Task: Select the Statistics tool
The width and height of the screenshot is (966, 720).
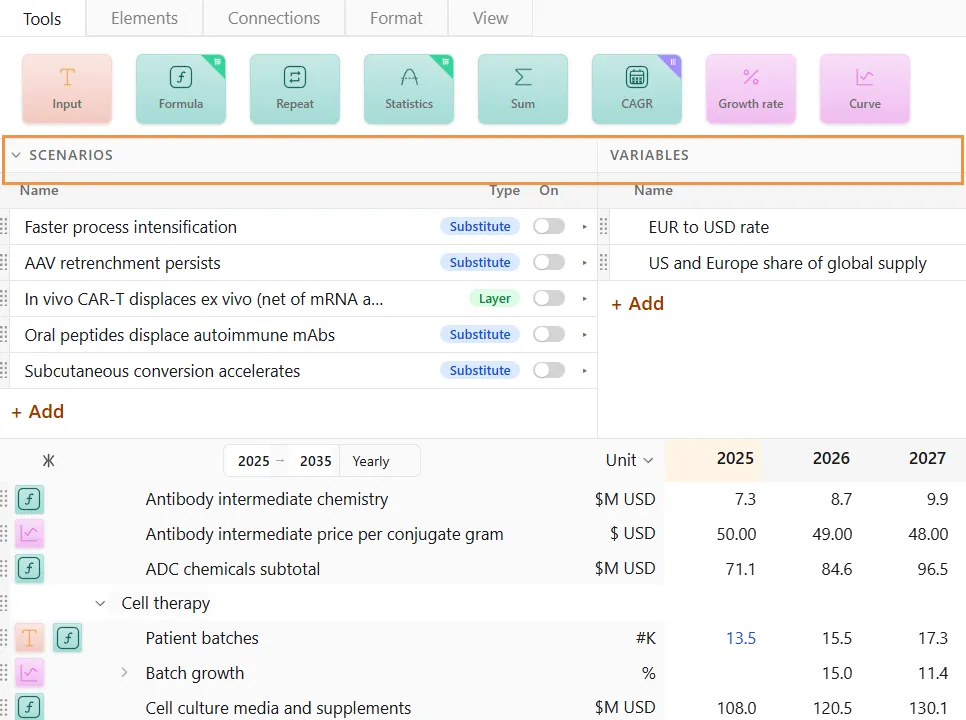Action: coord(408,89)
